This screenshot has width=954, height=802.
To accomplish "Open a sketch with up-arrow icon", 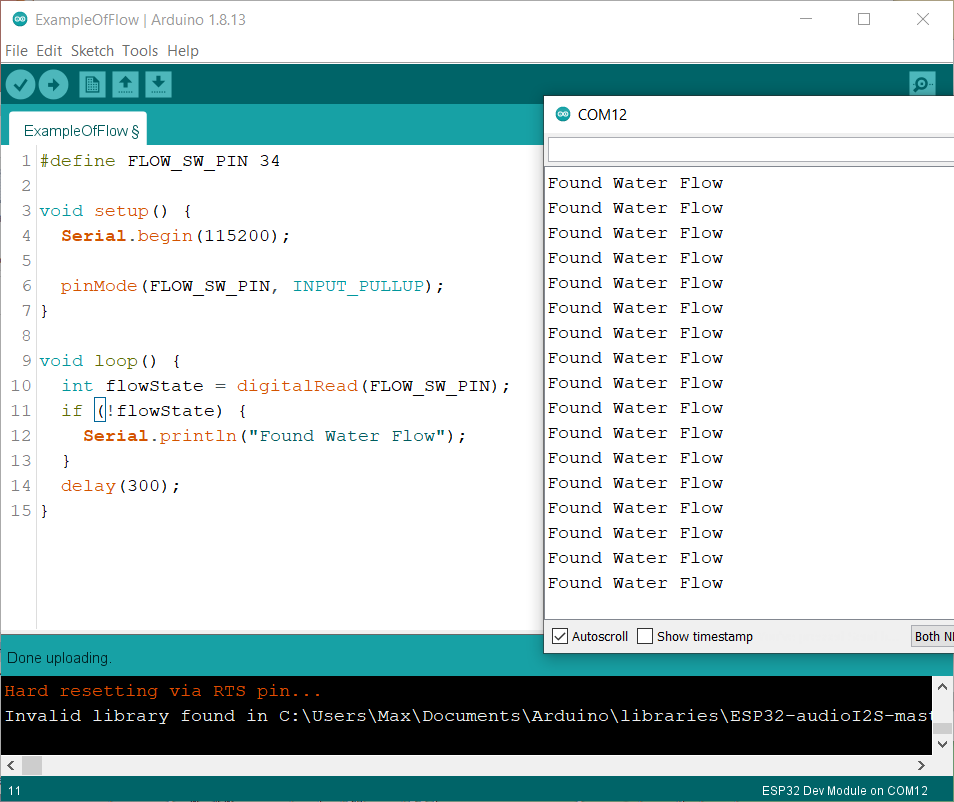I will 125,84.
